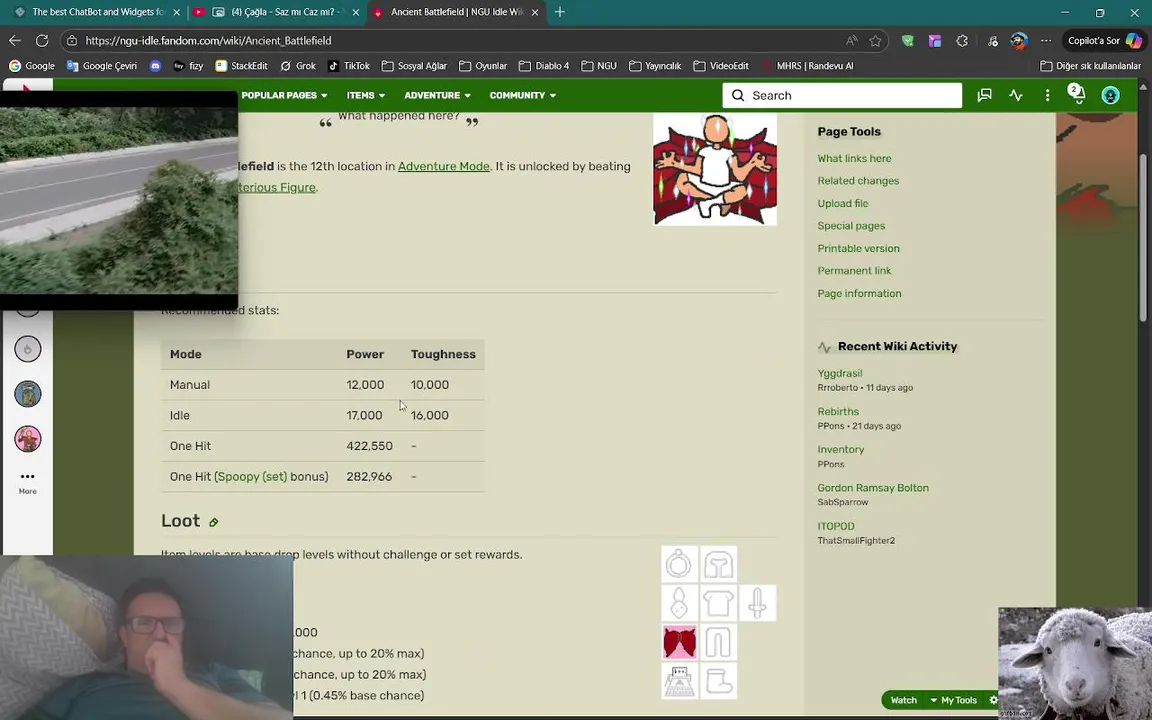Open the notifications bell with badge 2
1152x720 pixels.
pos(1077,94)
